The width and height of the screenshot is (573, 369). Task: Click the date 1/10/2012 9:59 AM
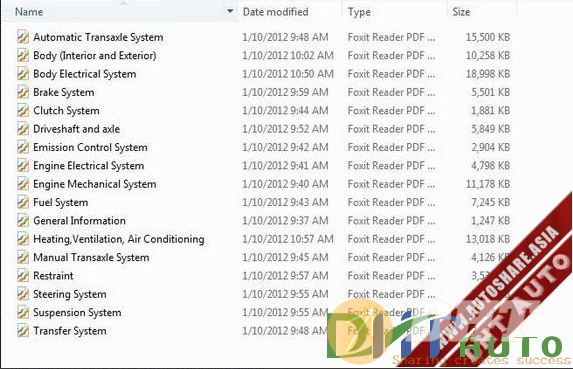coord(285,92)
